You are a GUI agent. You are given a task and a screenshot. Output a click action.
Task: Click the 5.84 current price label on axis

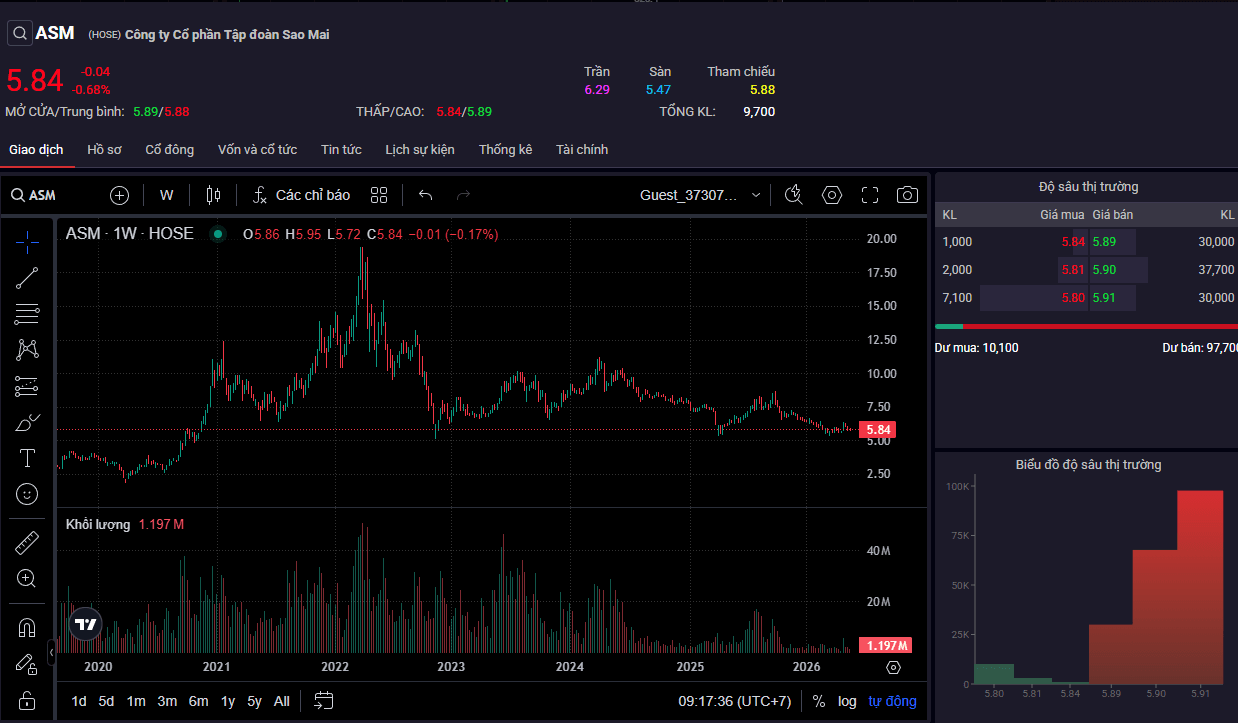876,430
